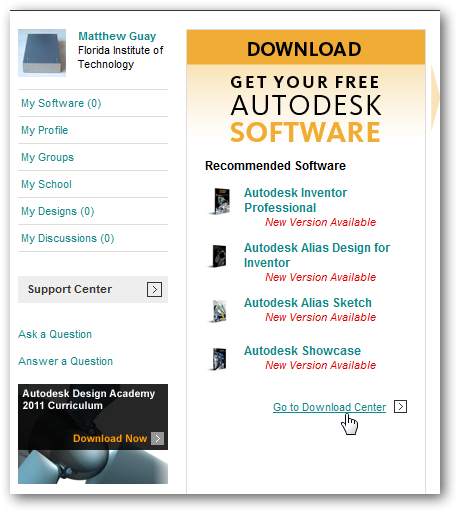Click the Autodesk Showcase box icon
The width and height of the screenshot is (458, 512).
tap(218, 359)
